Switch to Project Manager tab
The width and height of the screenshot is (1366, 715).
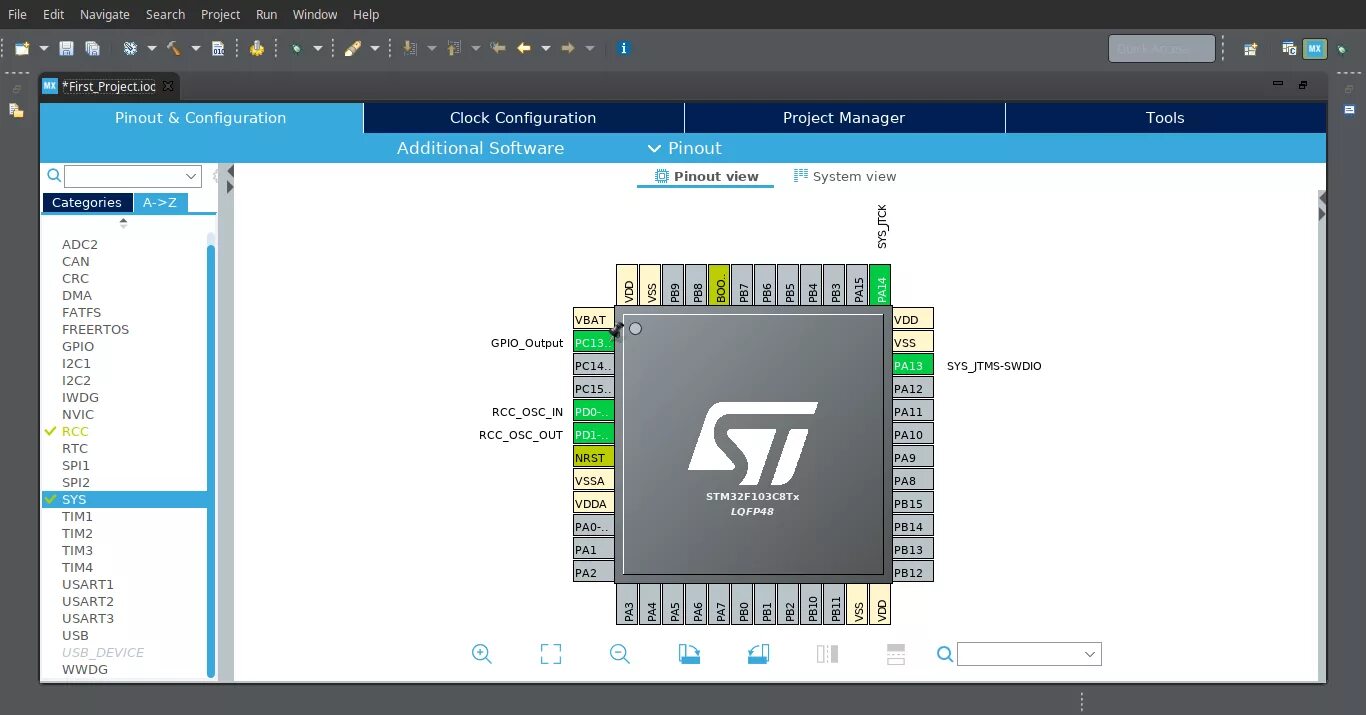pyautogui.click(x=844, y=118)
